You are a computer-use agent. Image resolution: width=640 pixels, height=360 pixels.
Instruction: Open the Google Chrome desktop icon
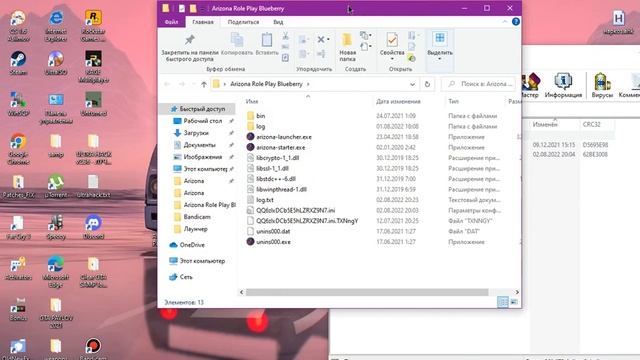[18, 149]
